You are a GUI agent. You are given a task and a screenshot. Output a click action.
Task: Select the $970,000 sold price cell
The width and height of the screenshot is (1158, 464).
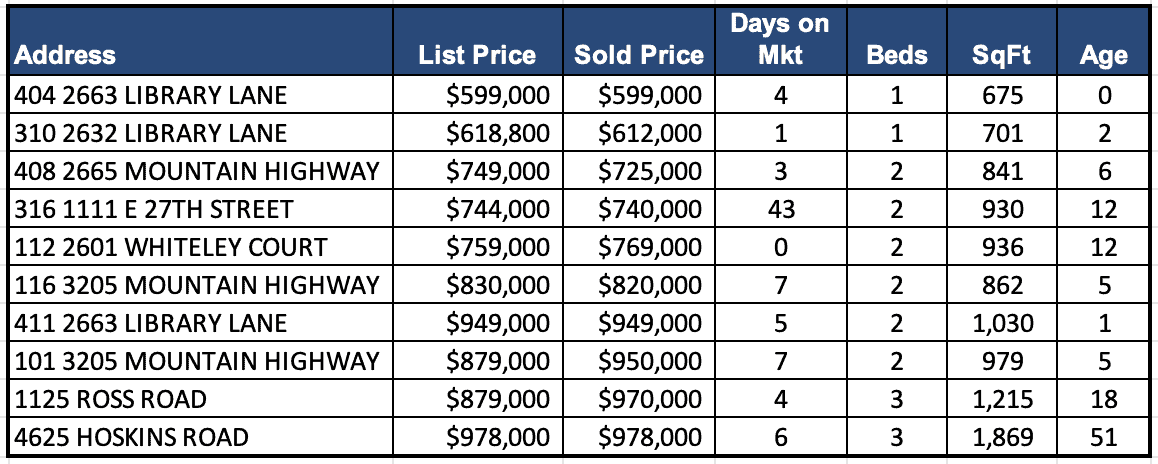click(652, 400)
